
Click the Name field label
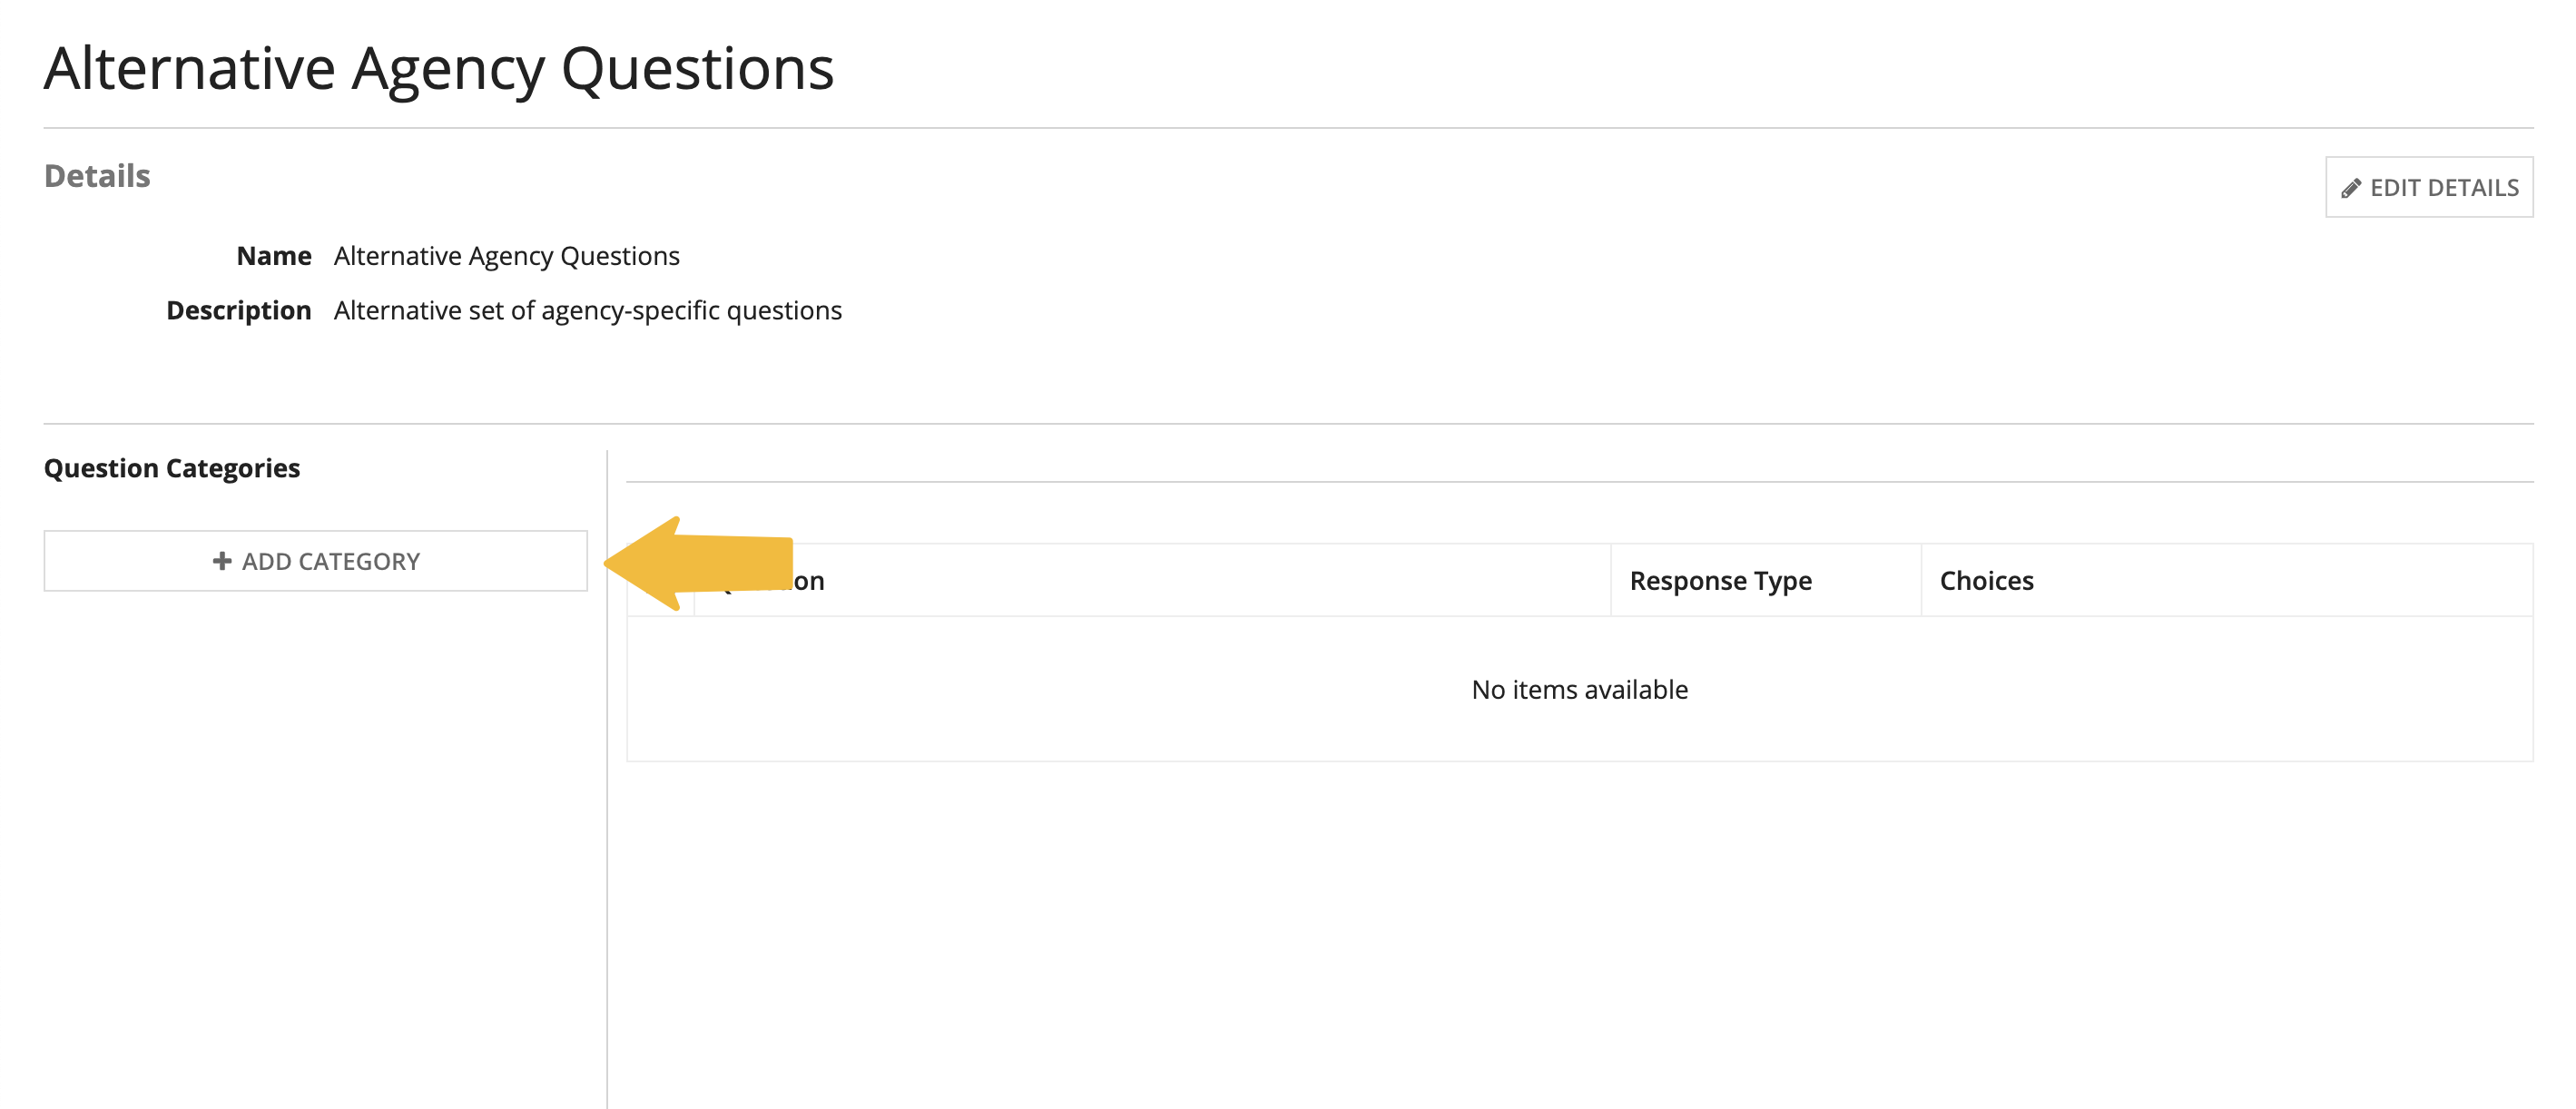[x=274, y=256]
